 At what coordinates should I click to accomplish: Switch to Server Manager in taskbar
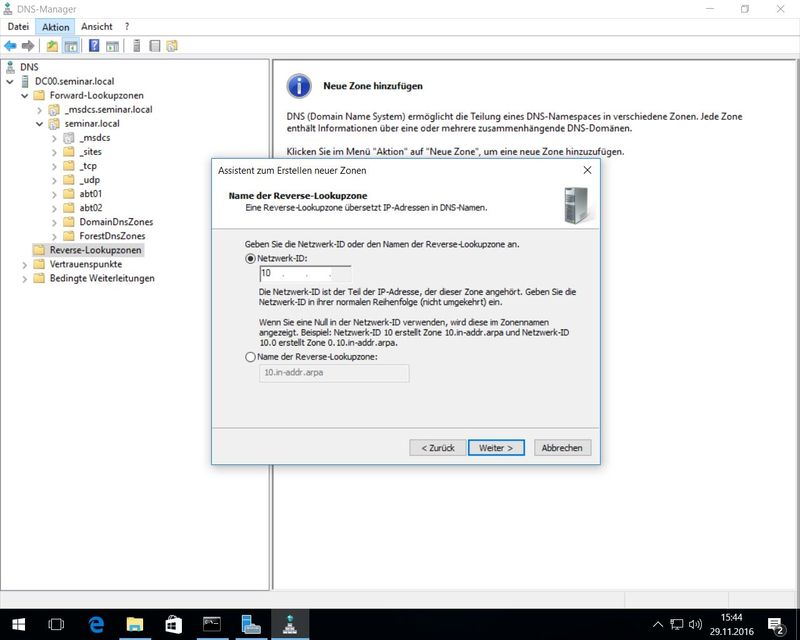coord(251,624)
